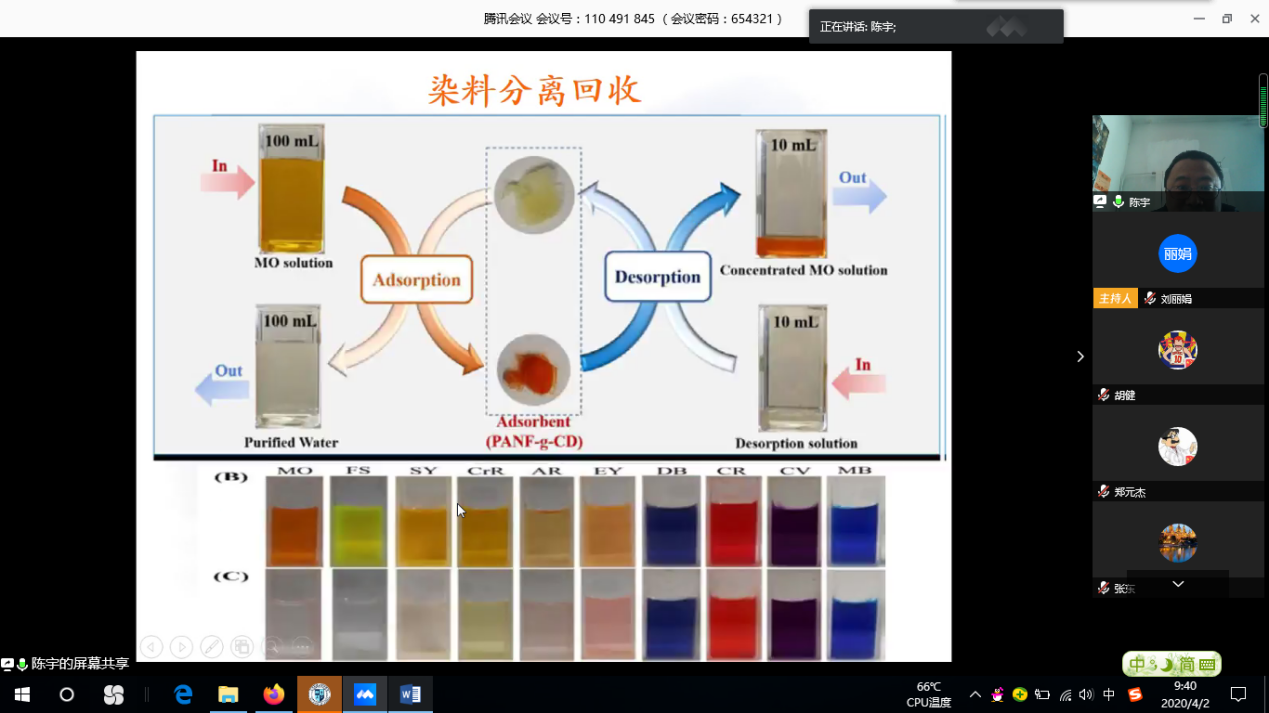This screenshot has height=713, width=1269.
Task: Click the volume speaker icon in tray
Action: (x=1086, y=694)
